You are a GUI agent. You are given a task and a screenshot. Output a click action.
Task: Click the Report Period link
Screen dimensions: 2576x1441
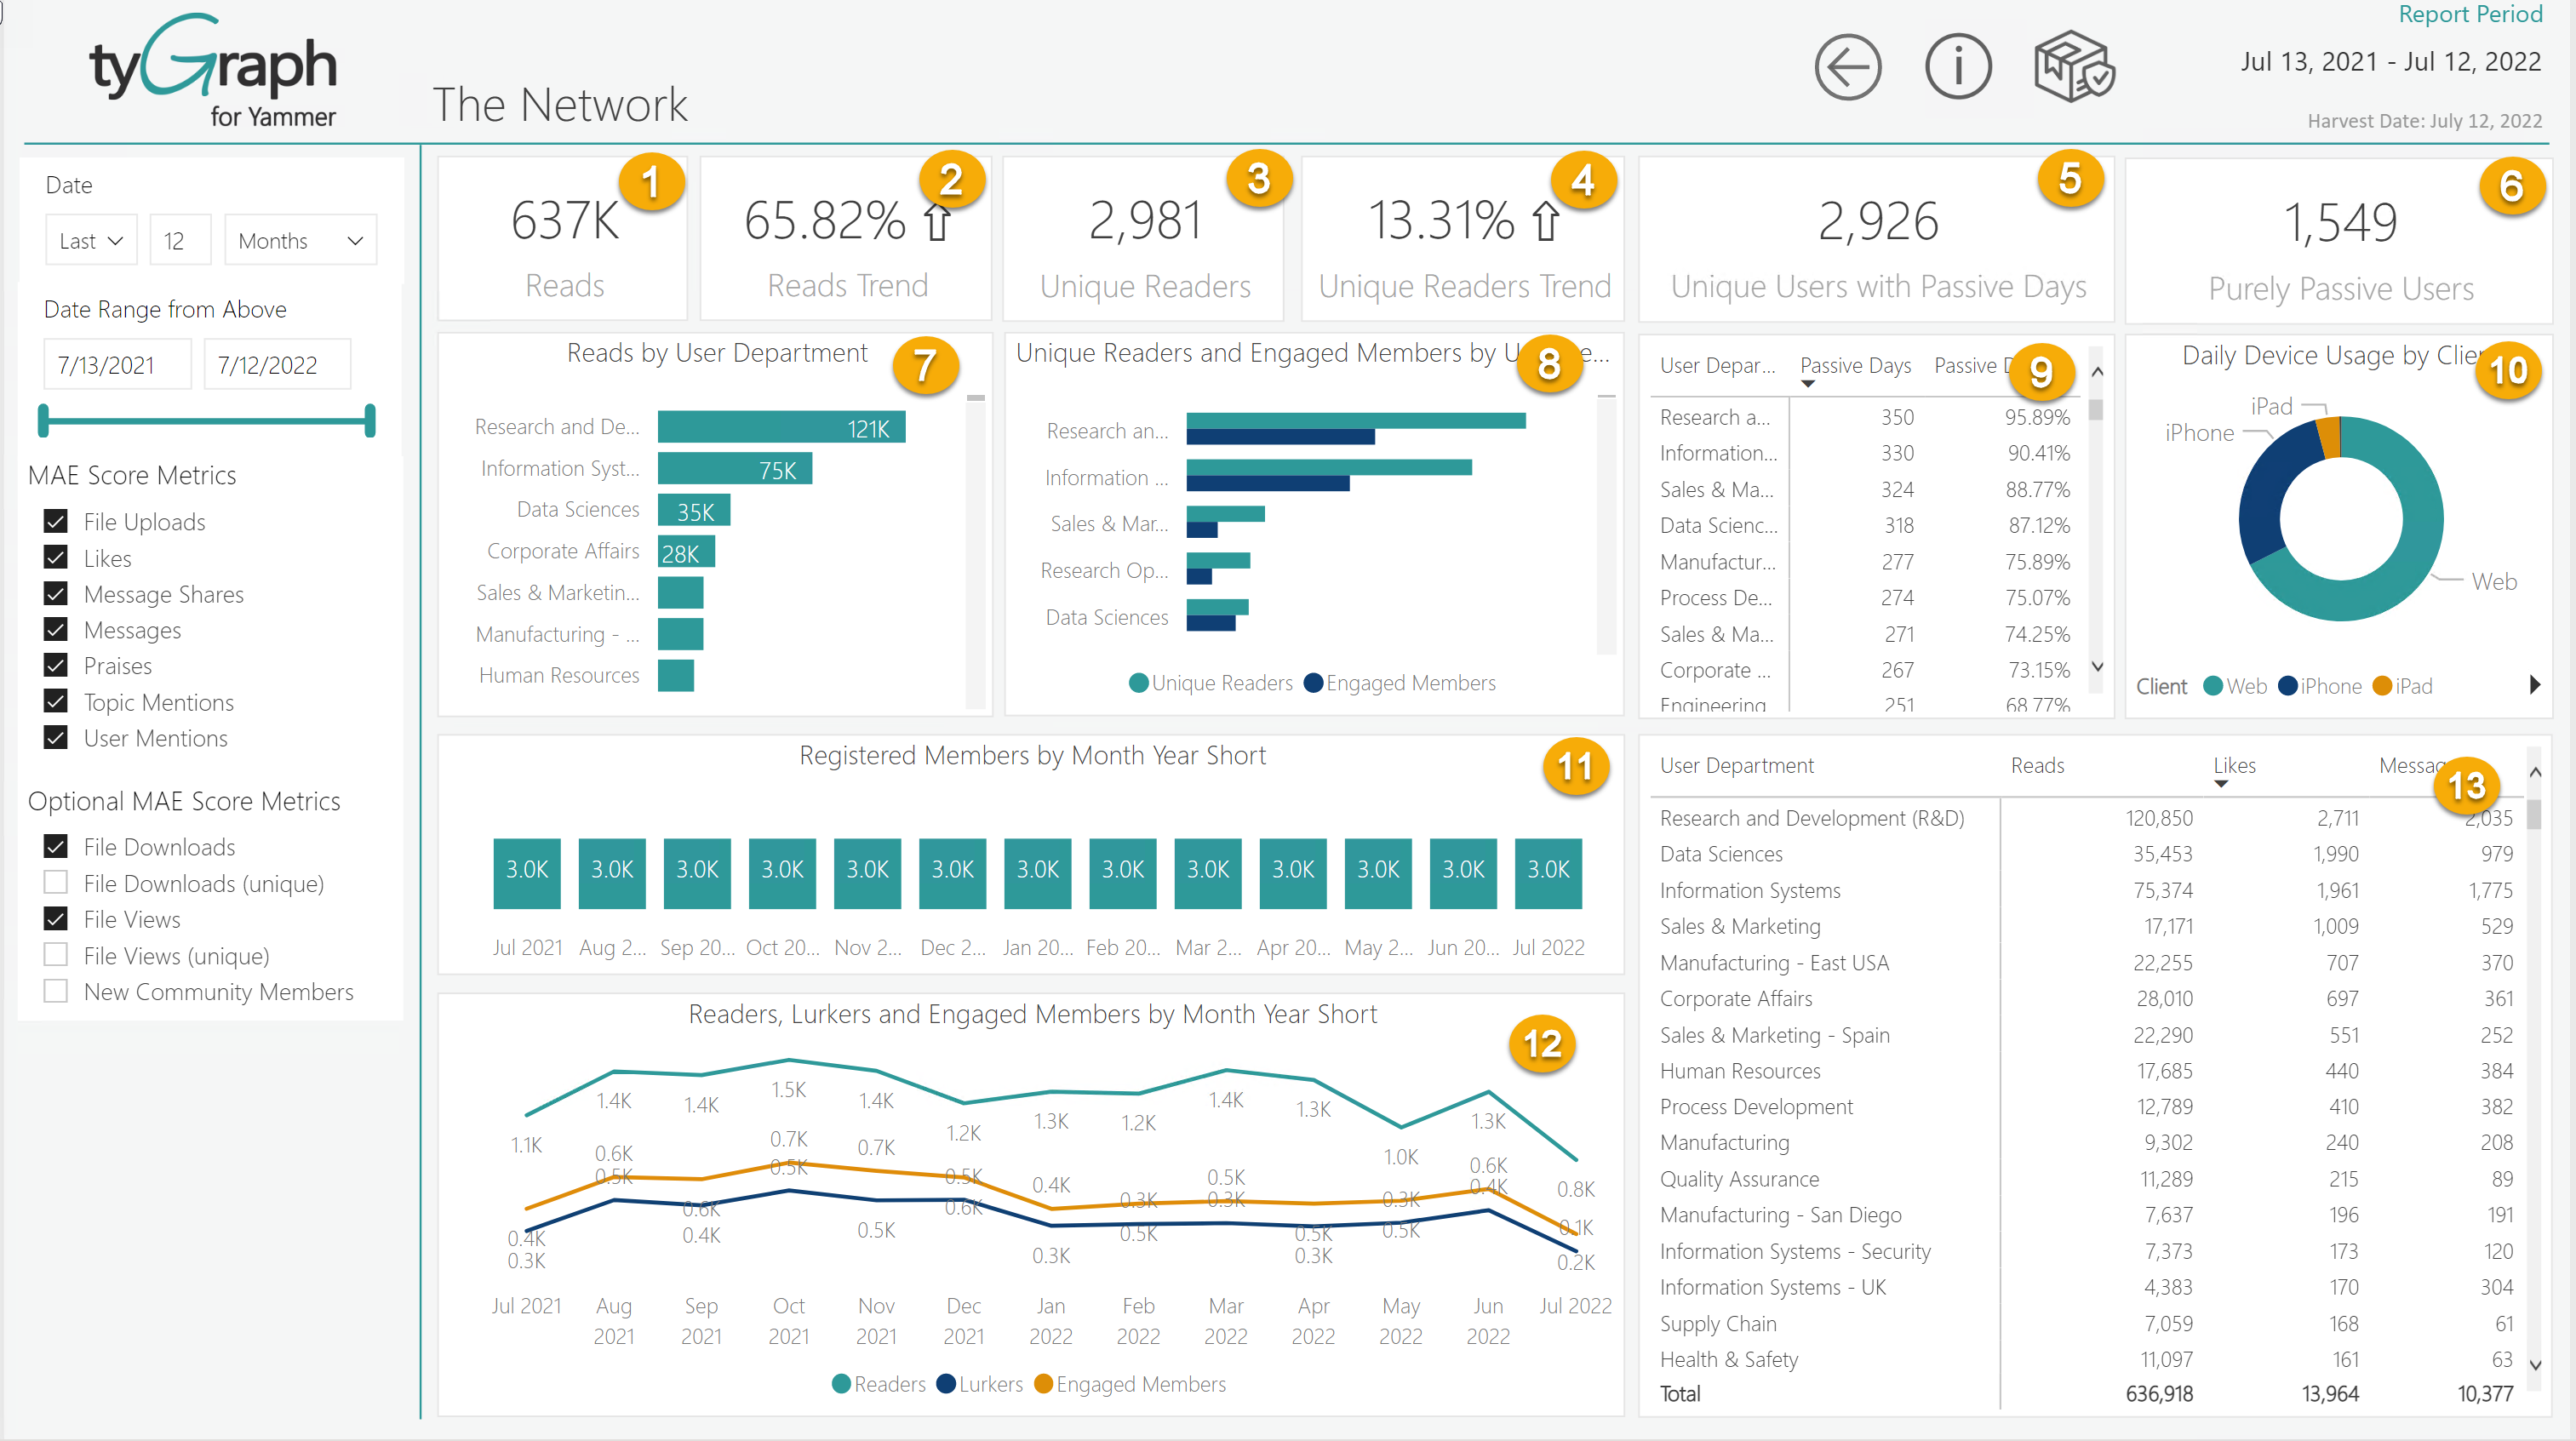[x=2471, y=14]
